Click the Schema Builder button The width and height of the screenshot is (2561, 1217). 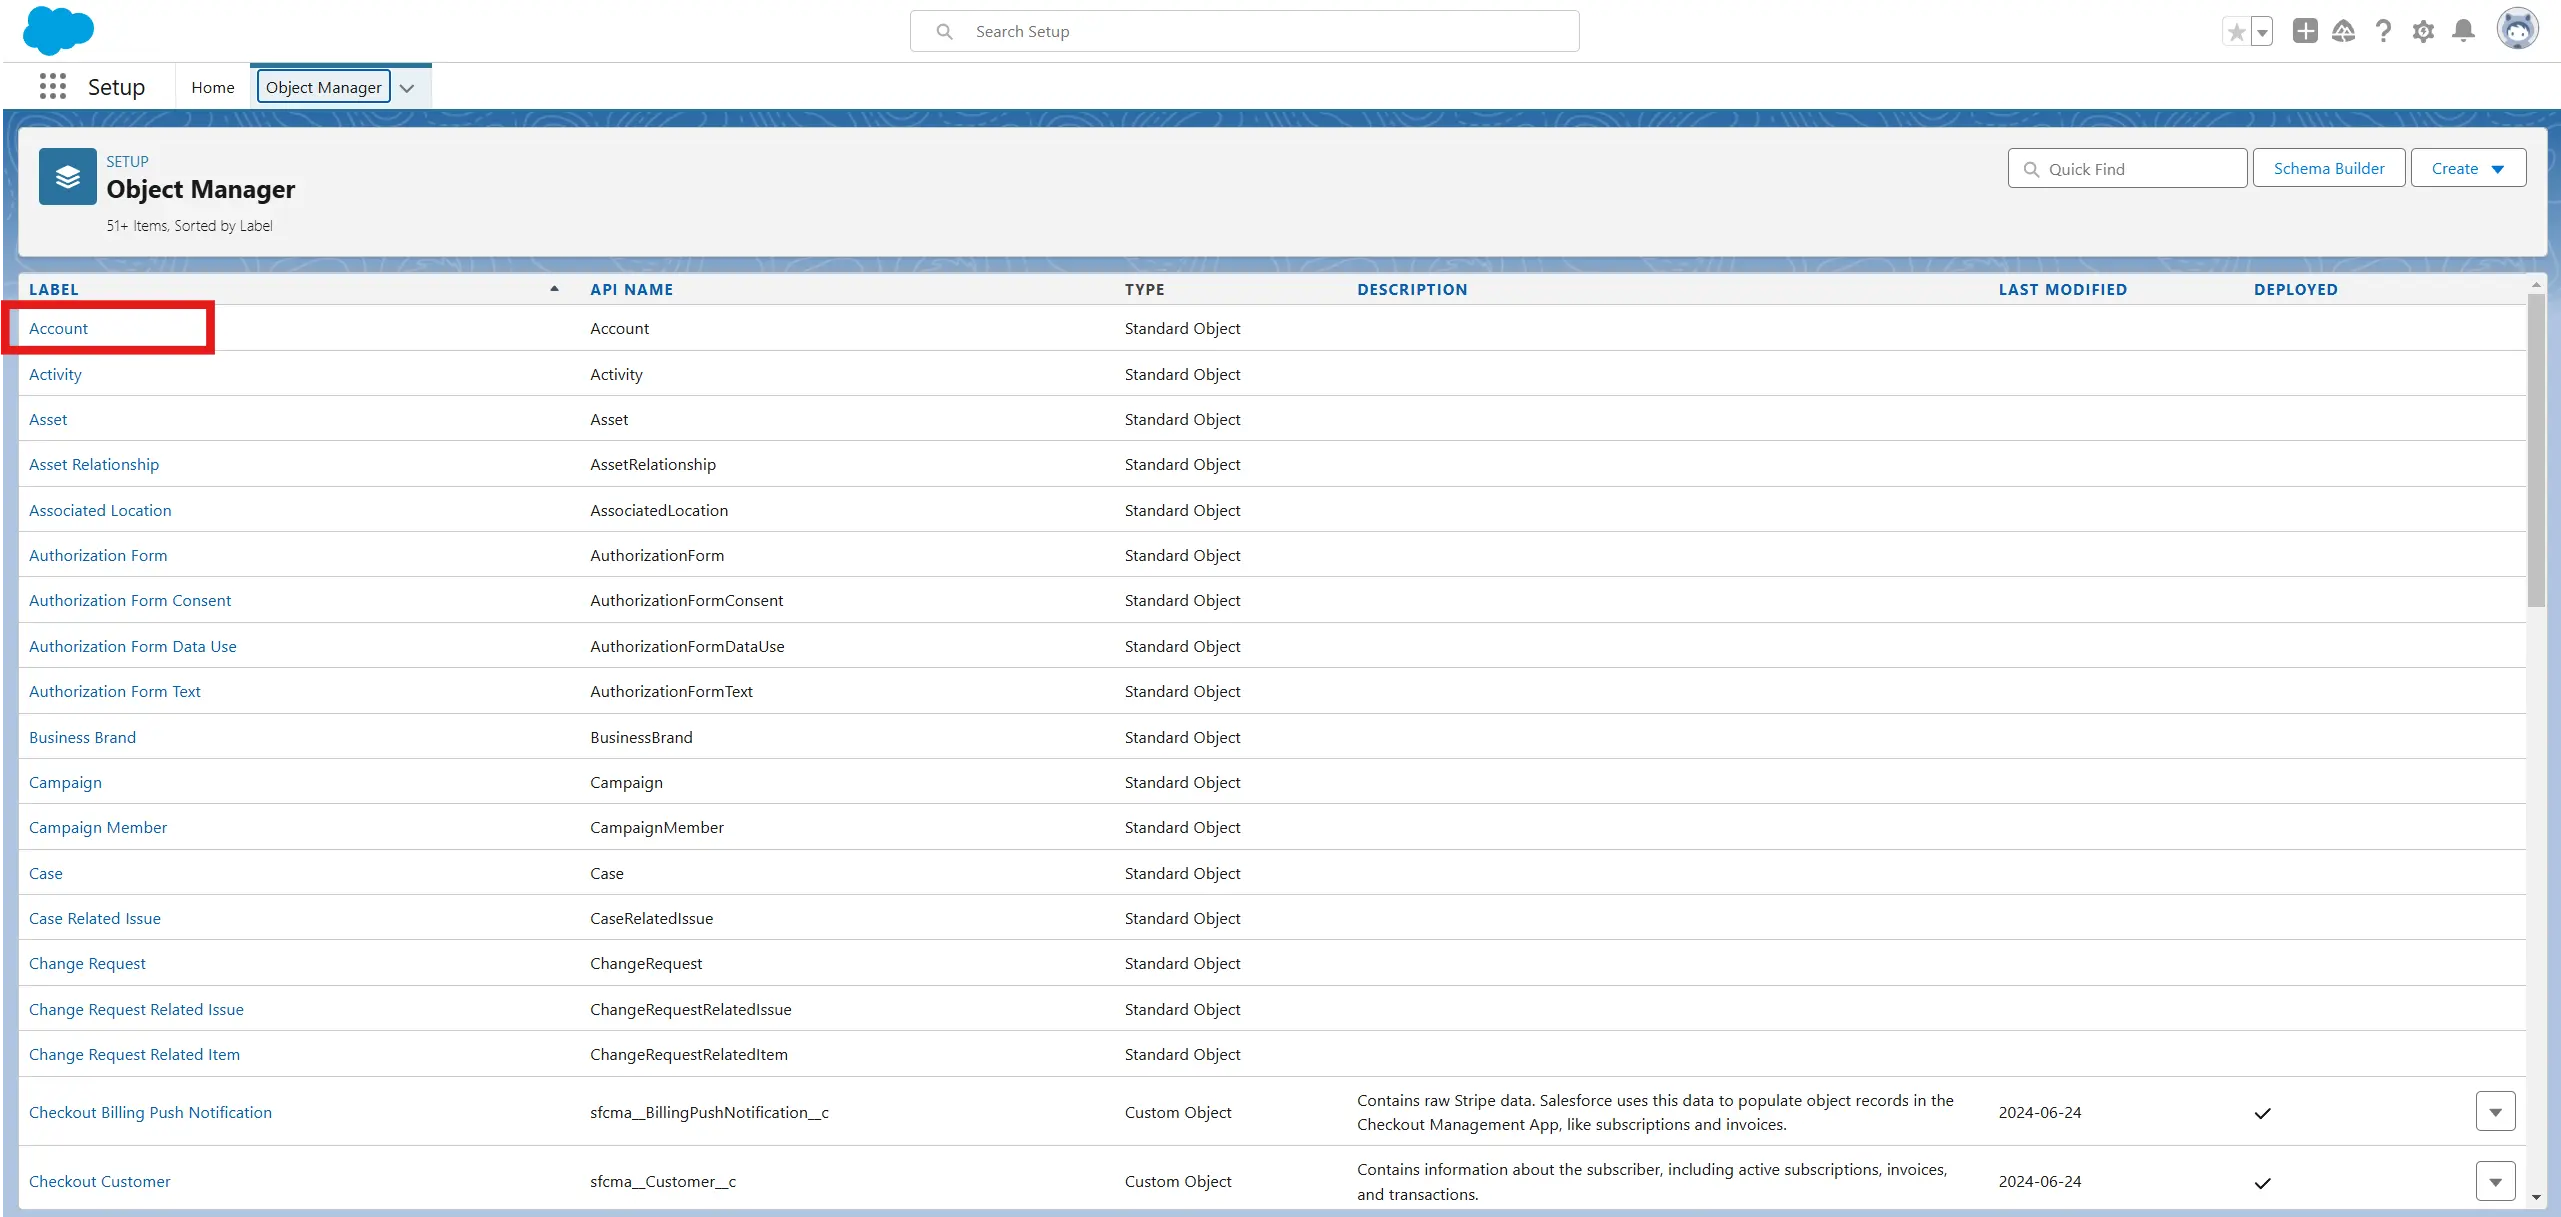[x=2328, y=168]
